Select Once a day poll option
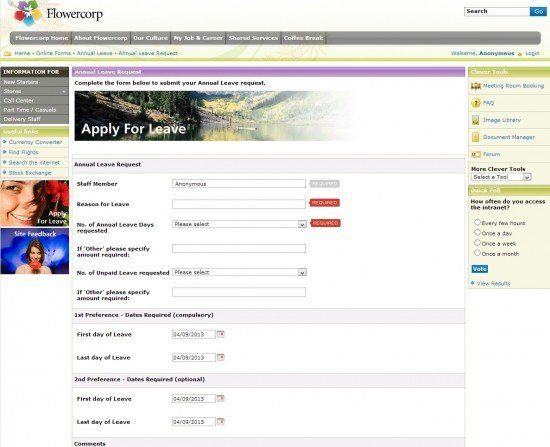The height and width of the screenshot is (447, 550). click(477, 232)
